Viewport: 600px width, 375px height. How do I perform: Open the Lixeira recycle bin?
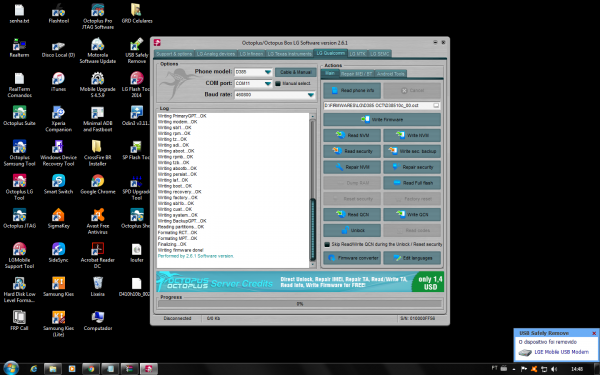pyautogui.click(x=98, y=286)
